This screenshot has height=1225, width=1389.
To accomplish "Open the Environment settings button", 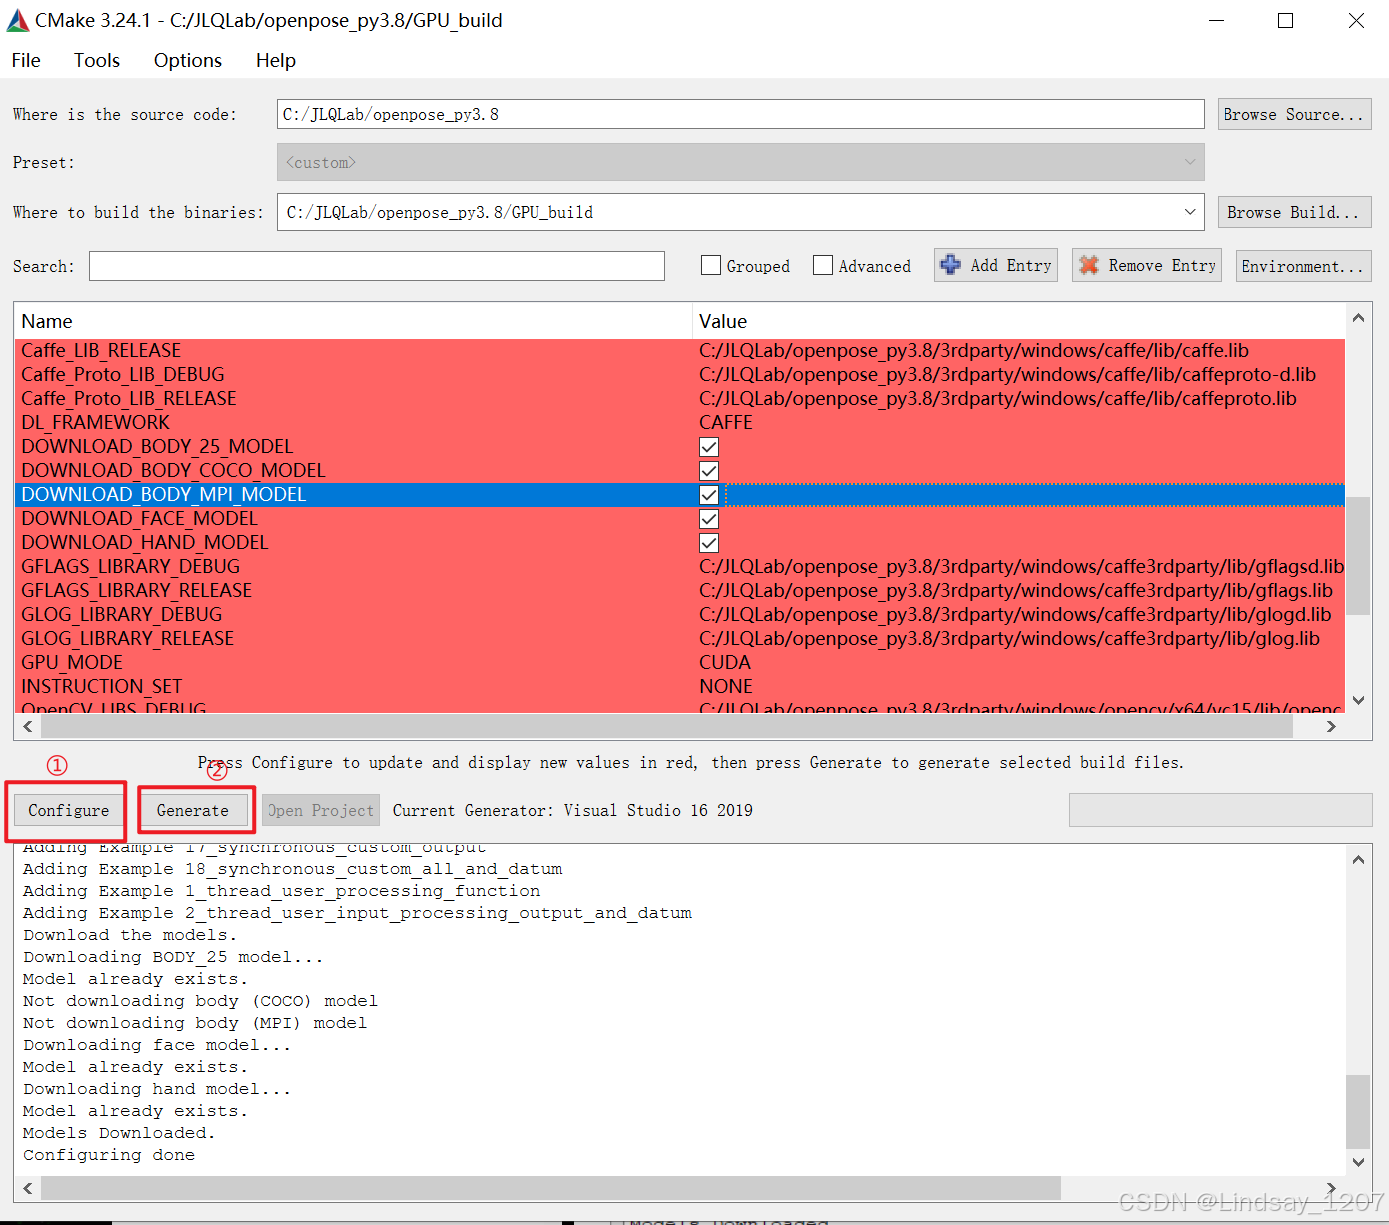I will click(1303, 266).
